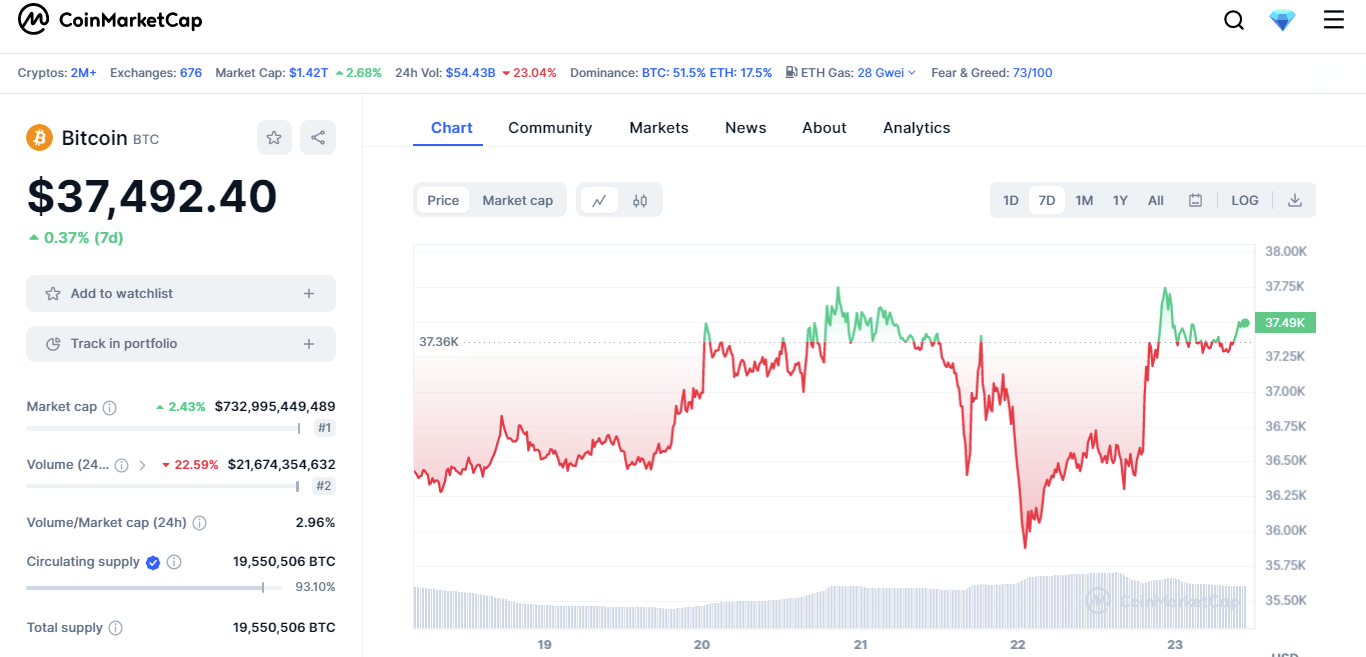The height and width of the screenshot is (657, 1366).
Task: Expand the Volume (24h) chevron arrow
Action: pyautogui.click(x=142, y=465)
